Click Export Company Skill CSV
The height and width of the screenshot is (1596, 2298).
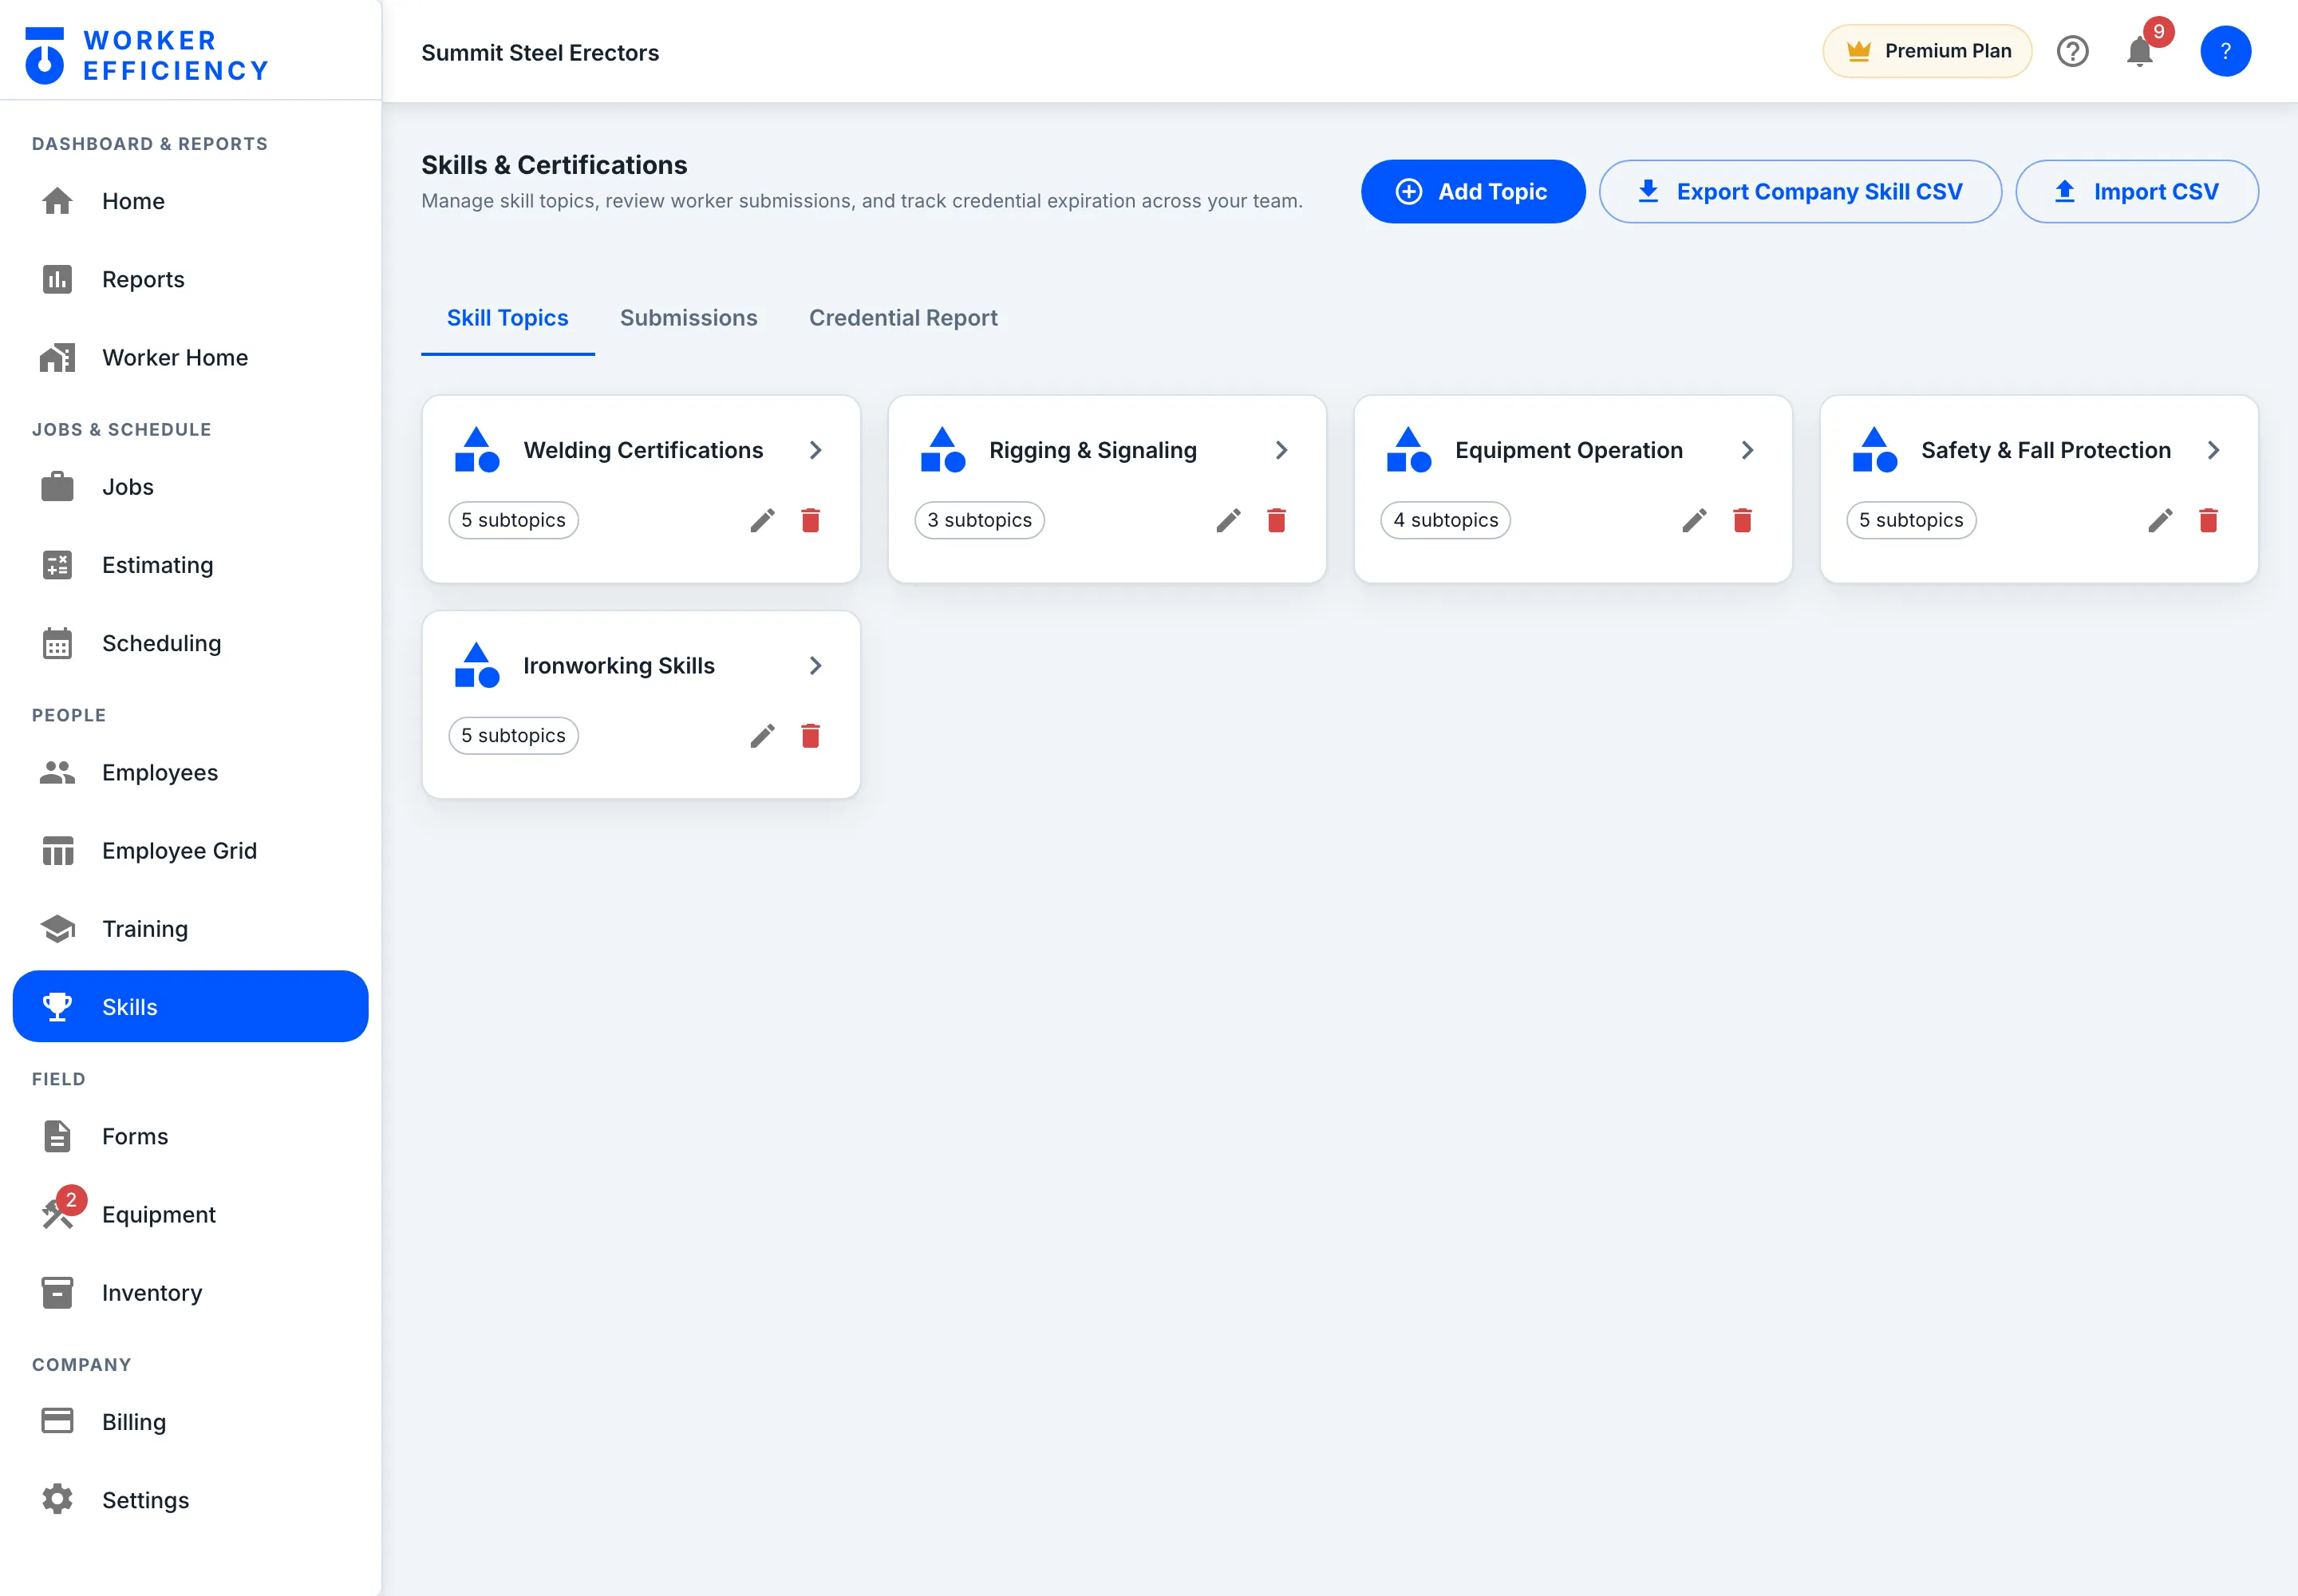click(x=1799, y=191)
